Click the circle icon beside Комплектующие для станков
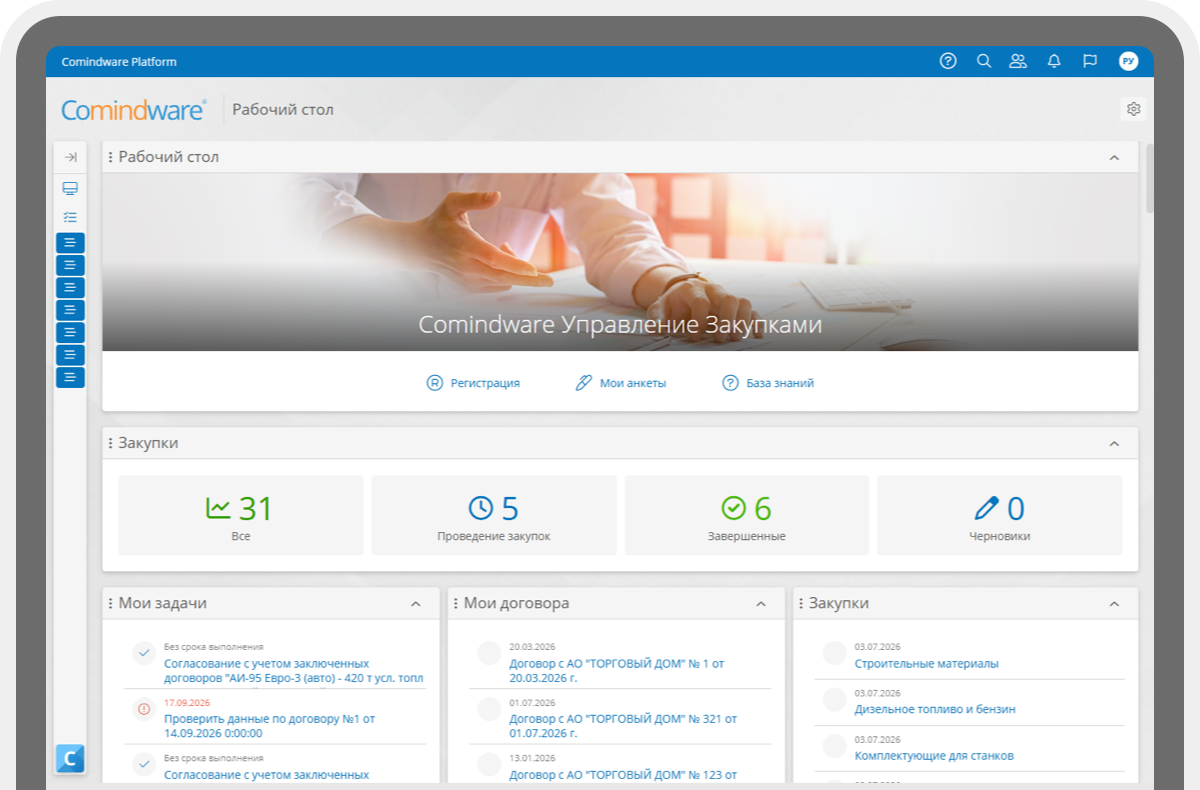The height and width of the screenshot is (790, 1200). coord(834,745)
